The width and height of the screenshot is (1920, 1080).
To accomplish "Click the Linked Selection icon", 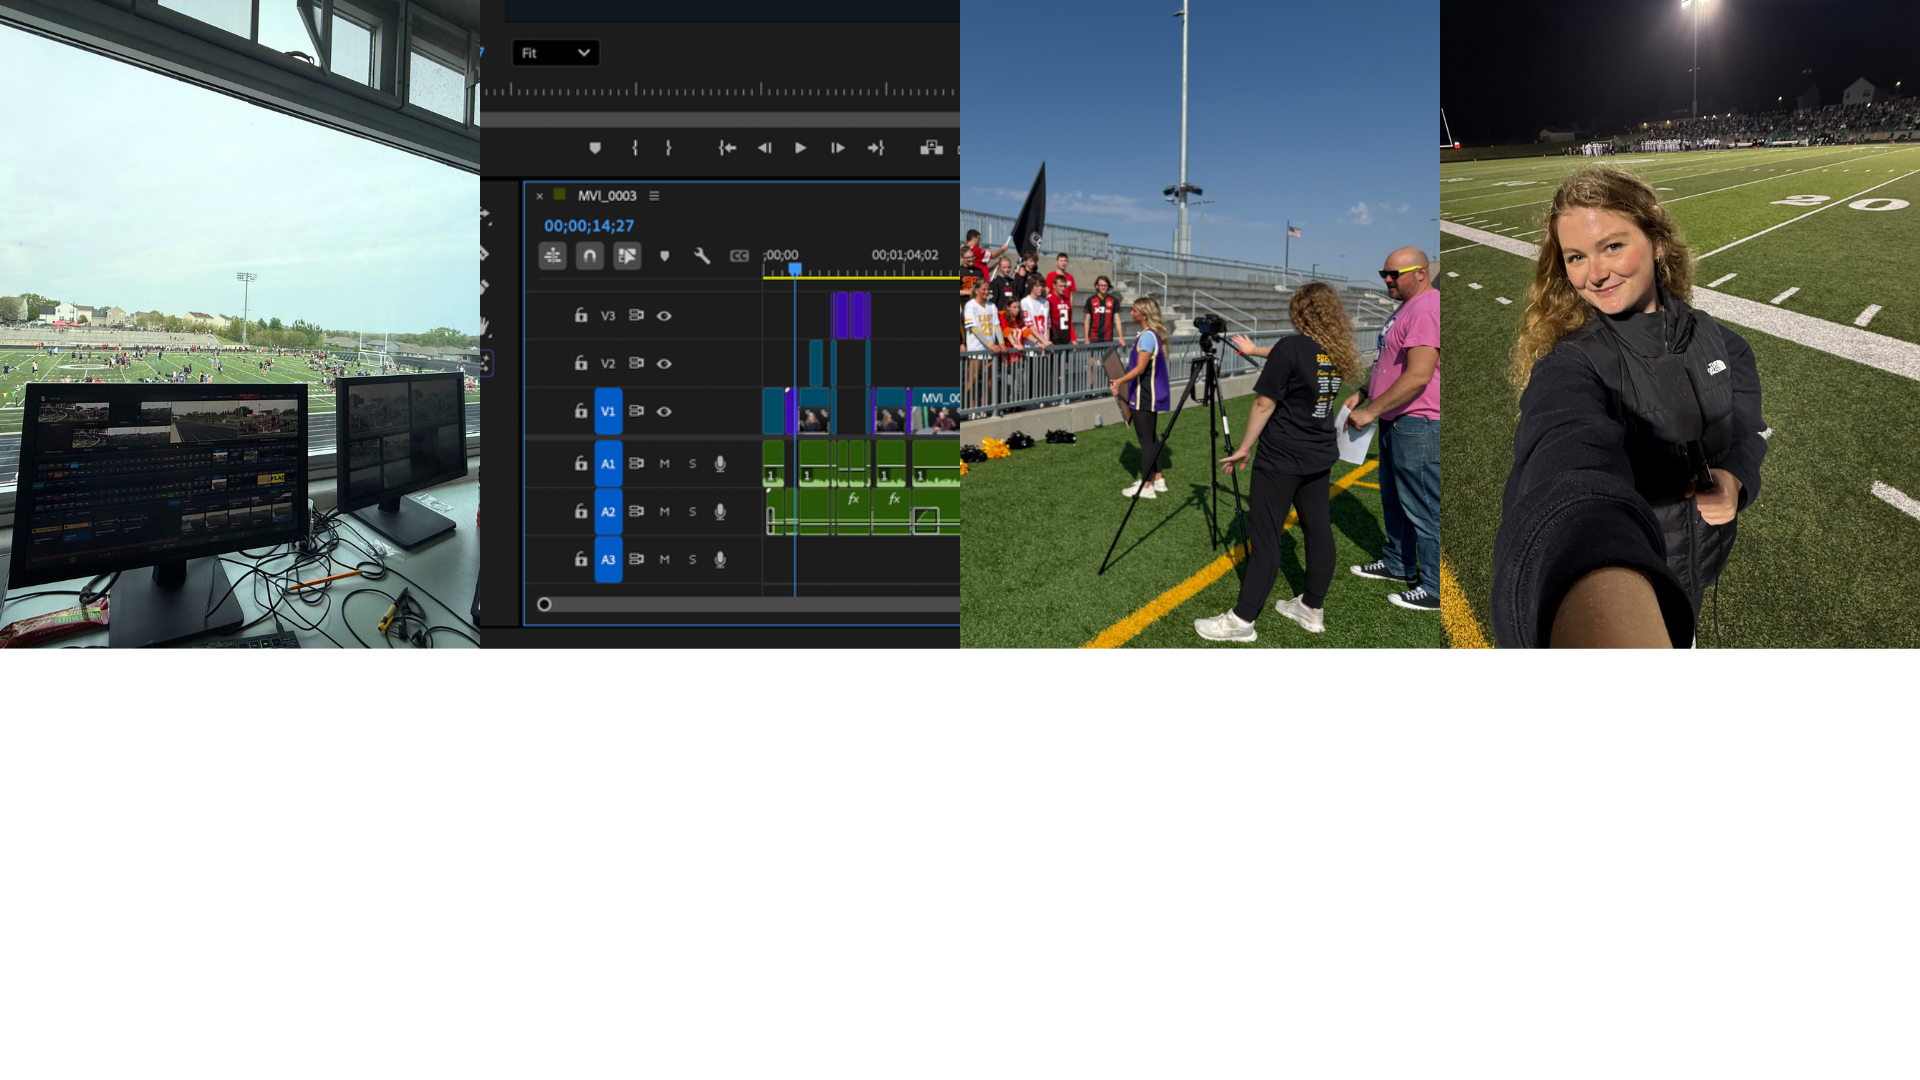I will [627, 256].
